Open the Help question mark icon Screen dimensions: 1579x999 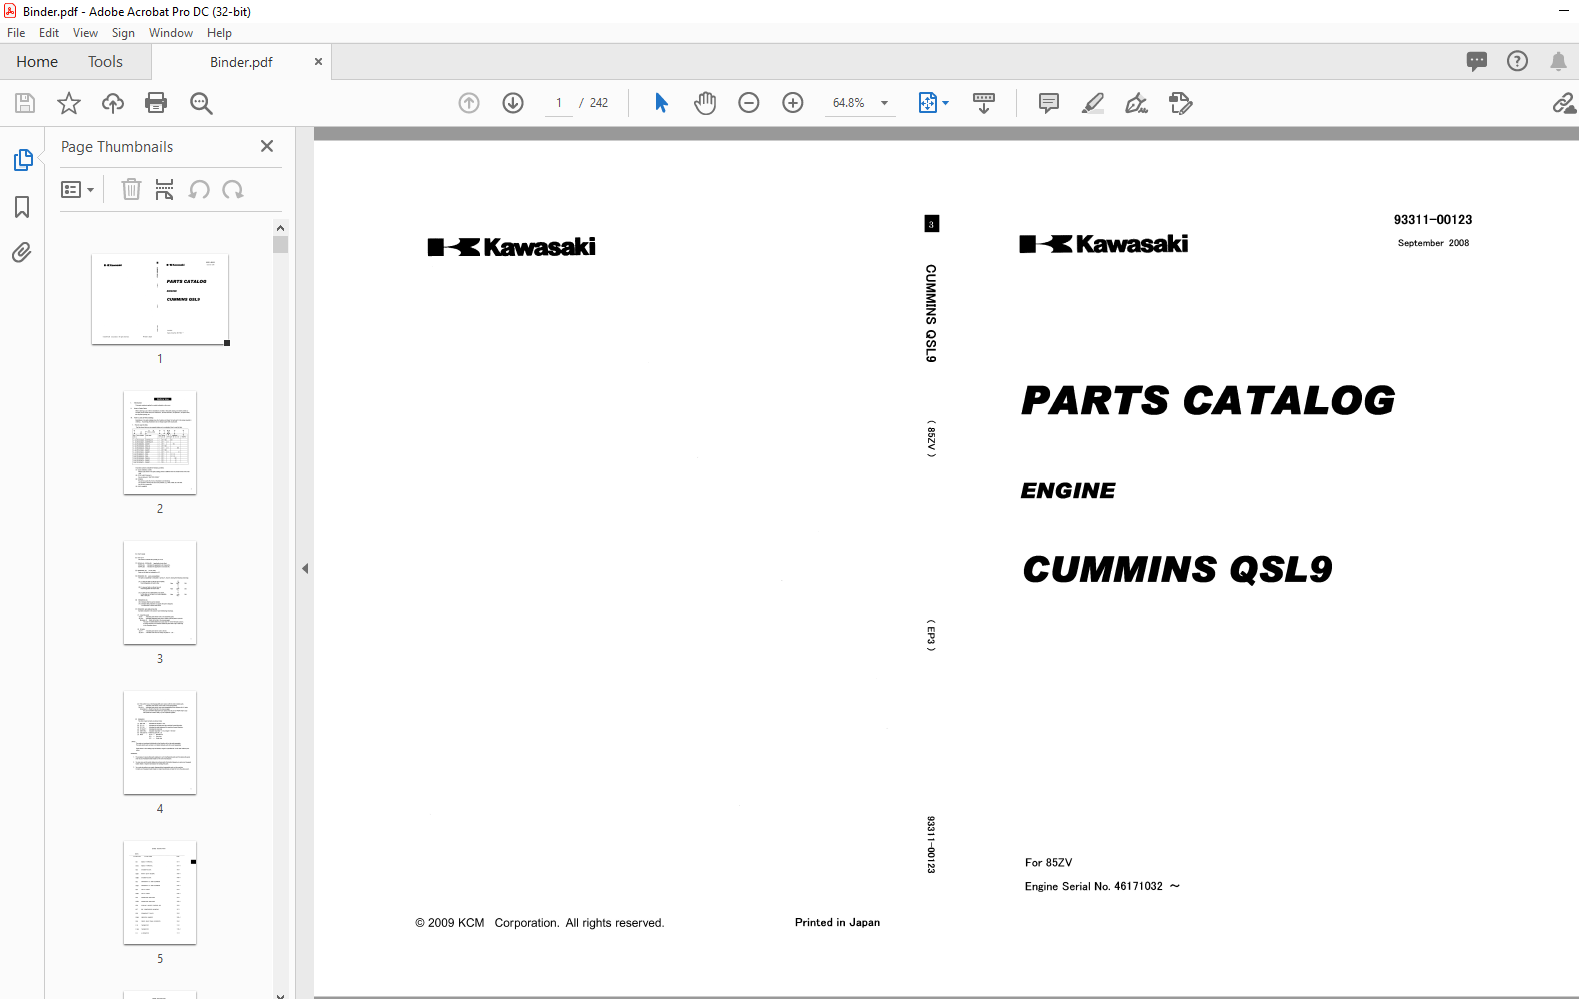(1518, 61)
